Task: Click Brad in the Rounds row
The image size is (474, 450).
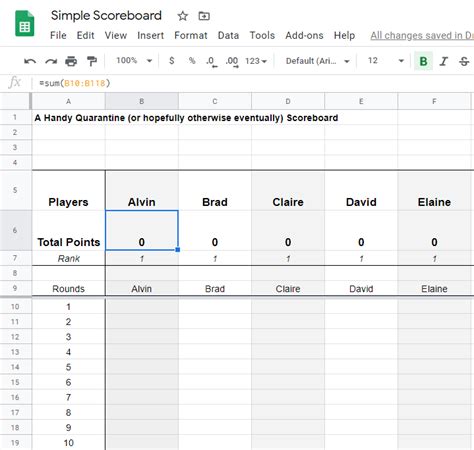Action: coord(215,288)
